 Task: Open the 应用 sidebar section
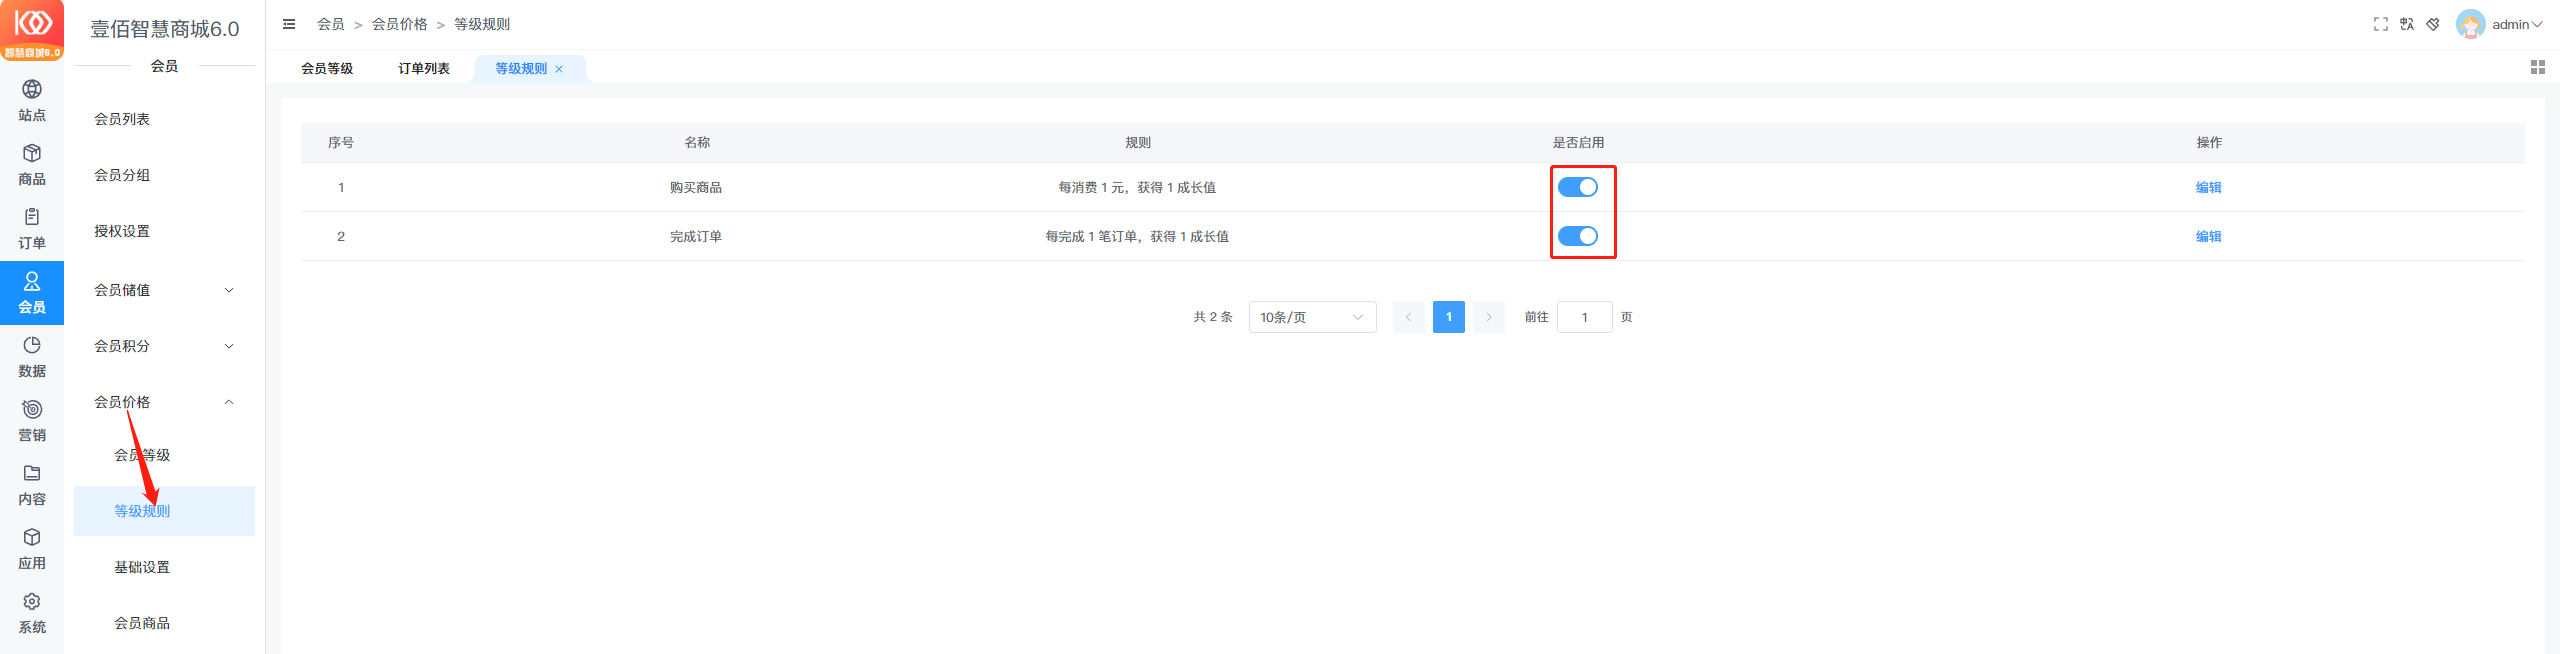tap(32, 549)
